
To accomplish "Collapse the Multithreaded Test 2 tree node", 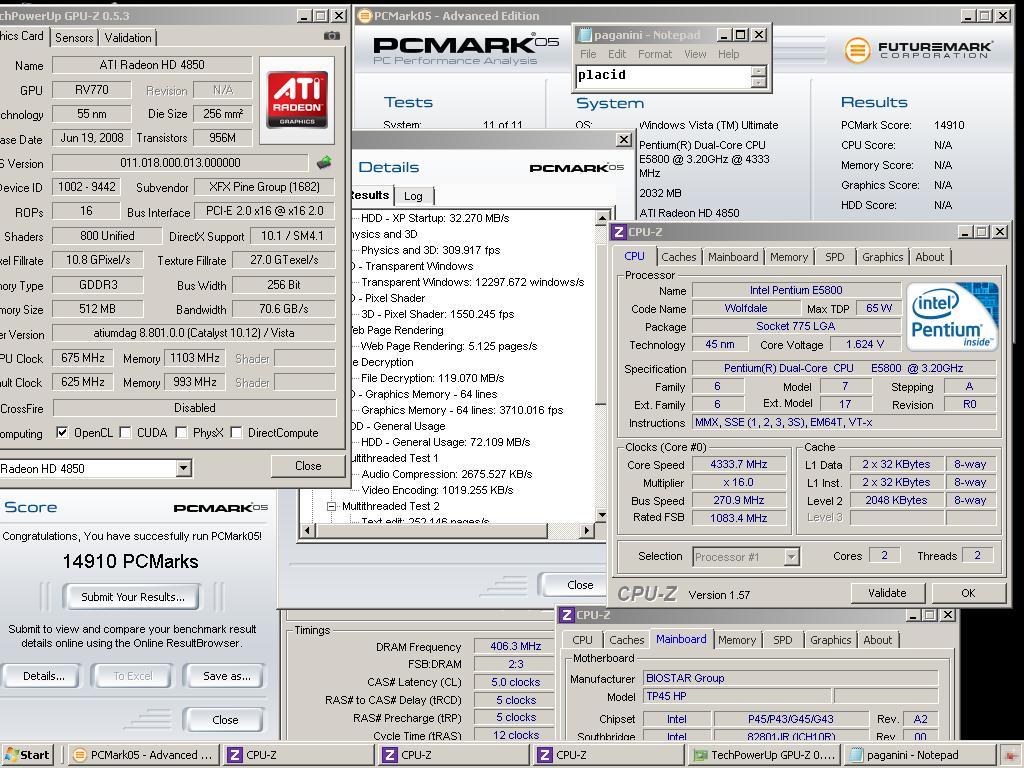I will point(331,506).
